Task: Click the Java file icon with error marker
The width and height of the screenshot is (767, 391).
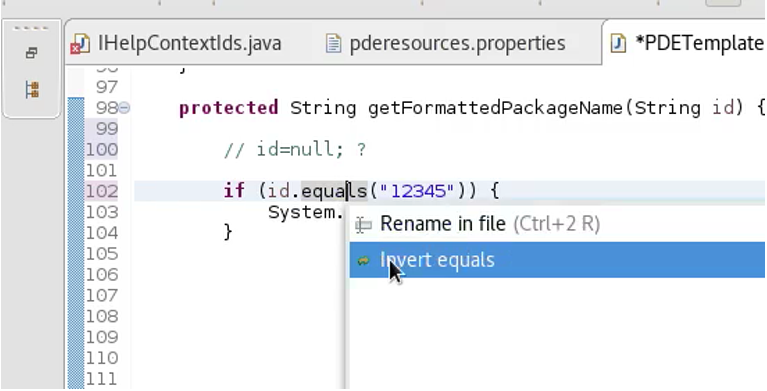Action: click(x=80, y=44)
